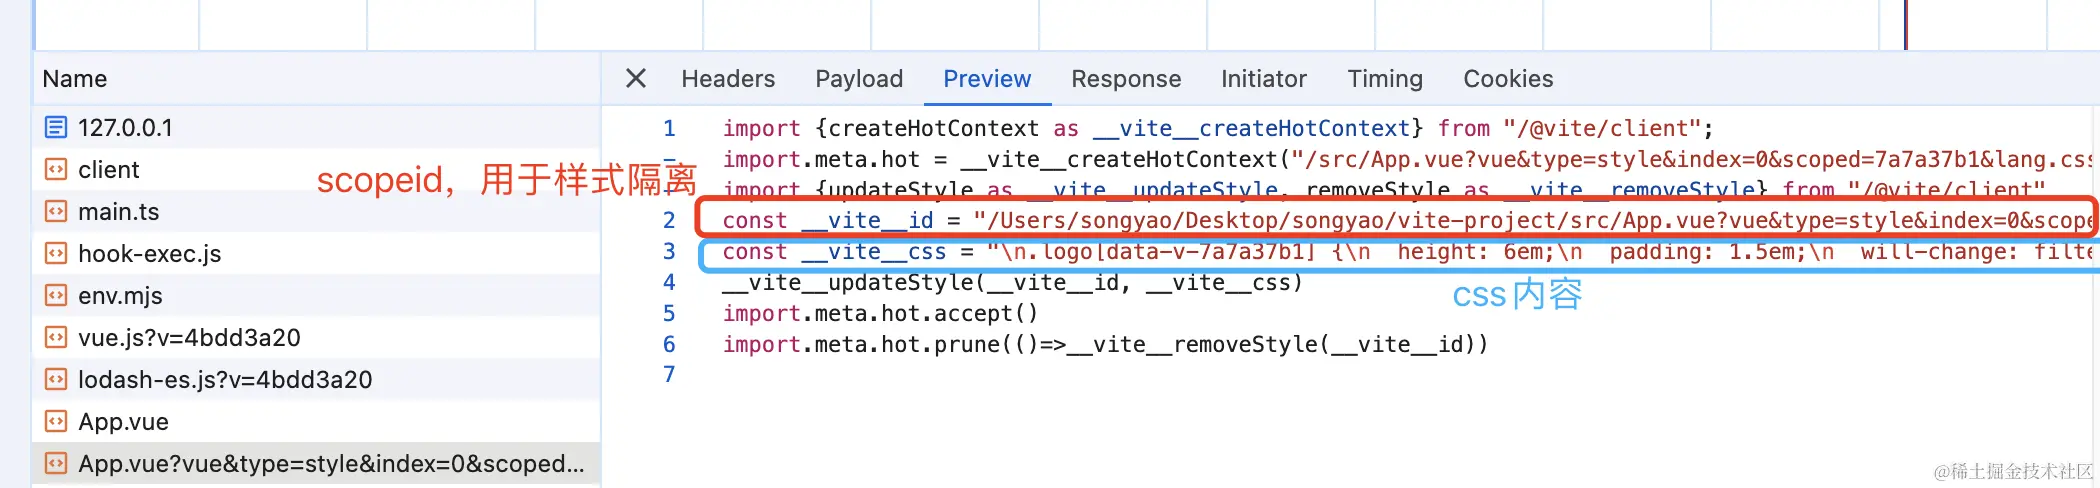Click line number 1 in preview
This screenshot has height=488, width=2100.
pos(669,128)
